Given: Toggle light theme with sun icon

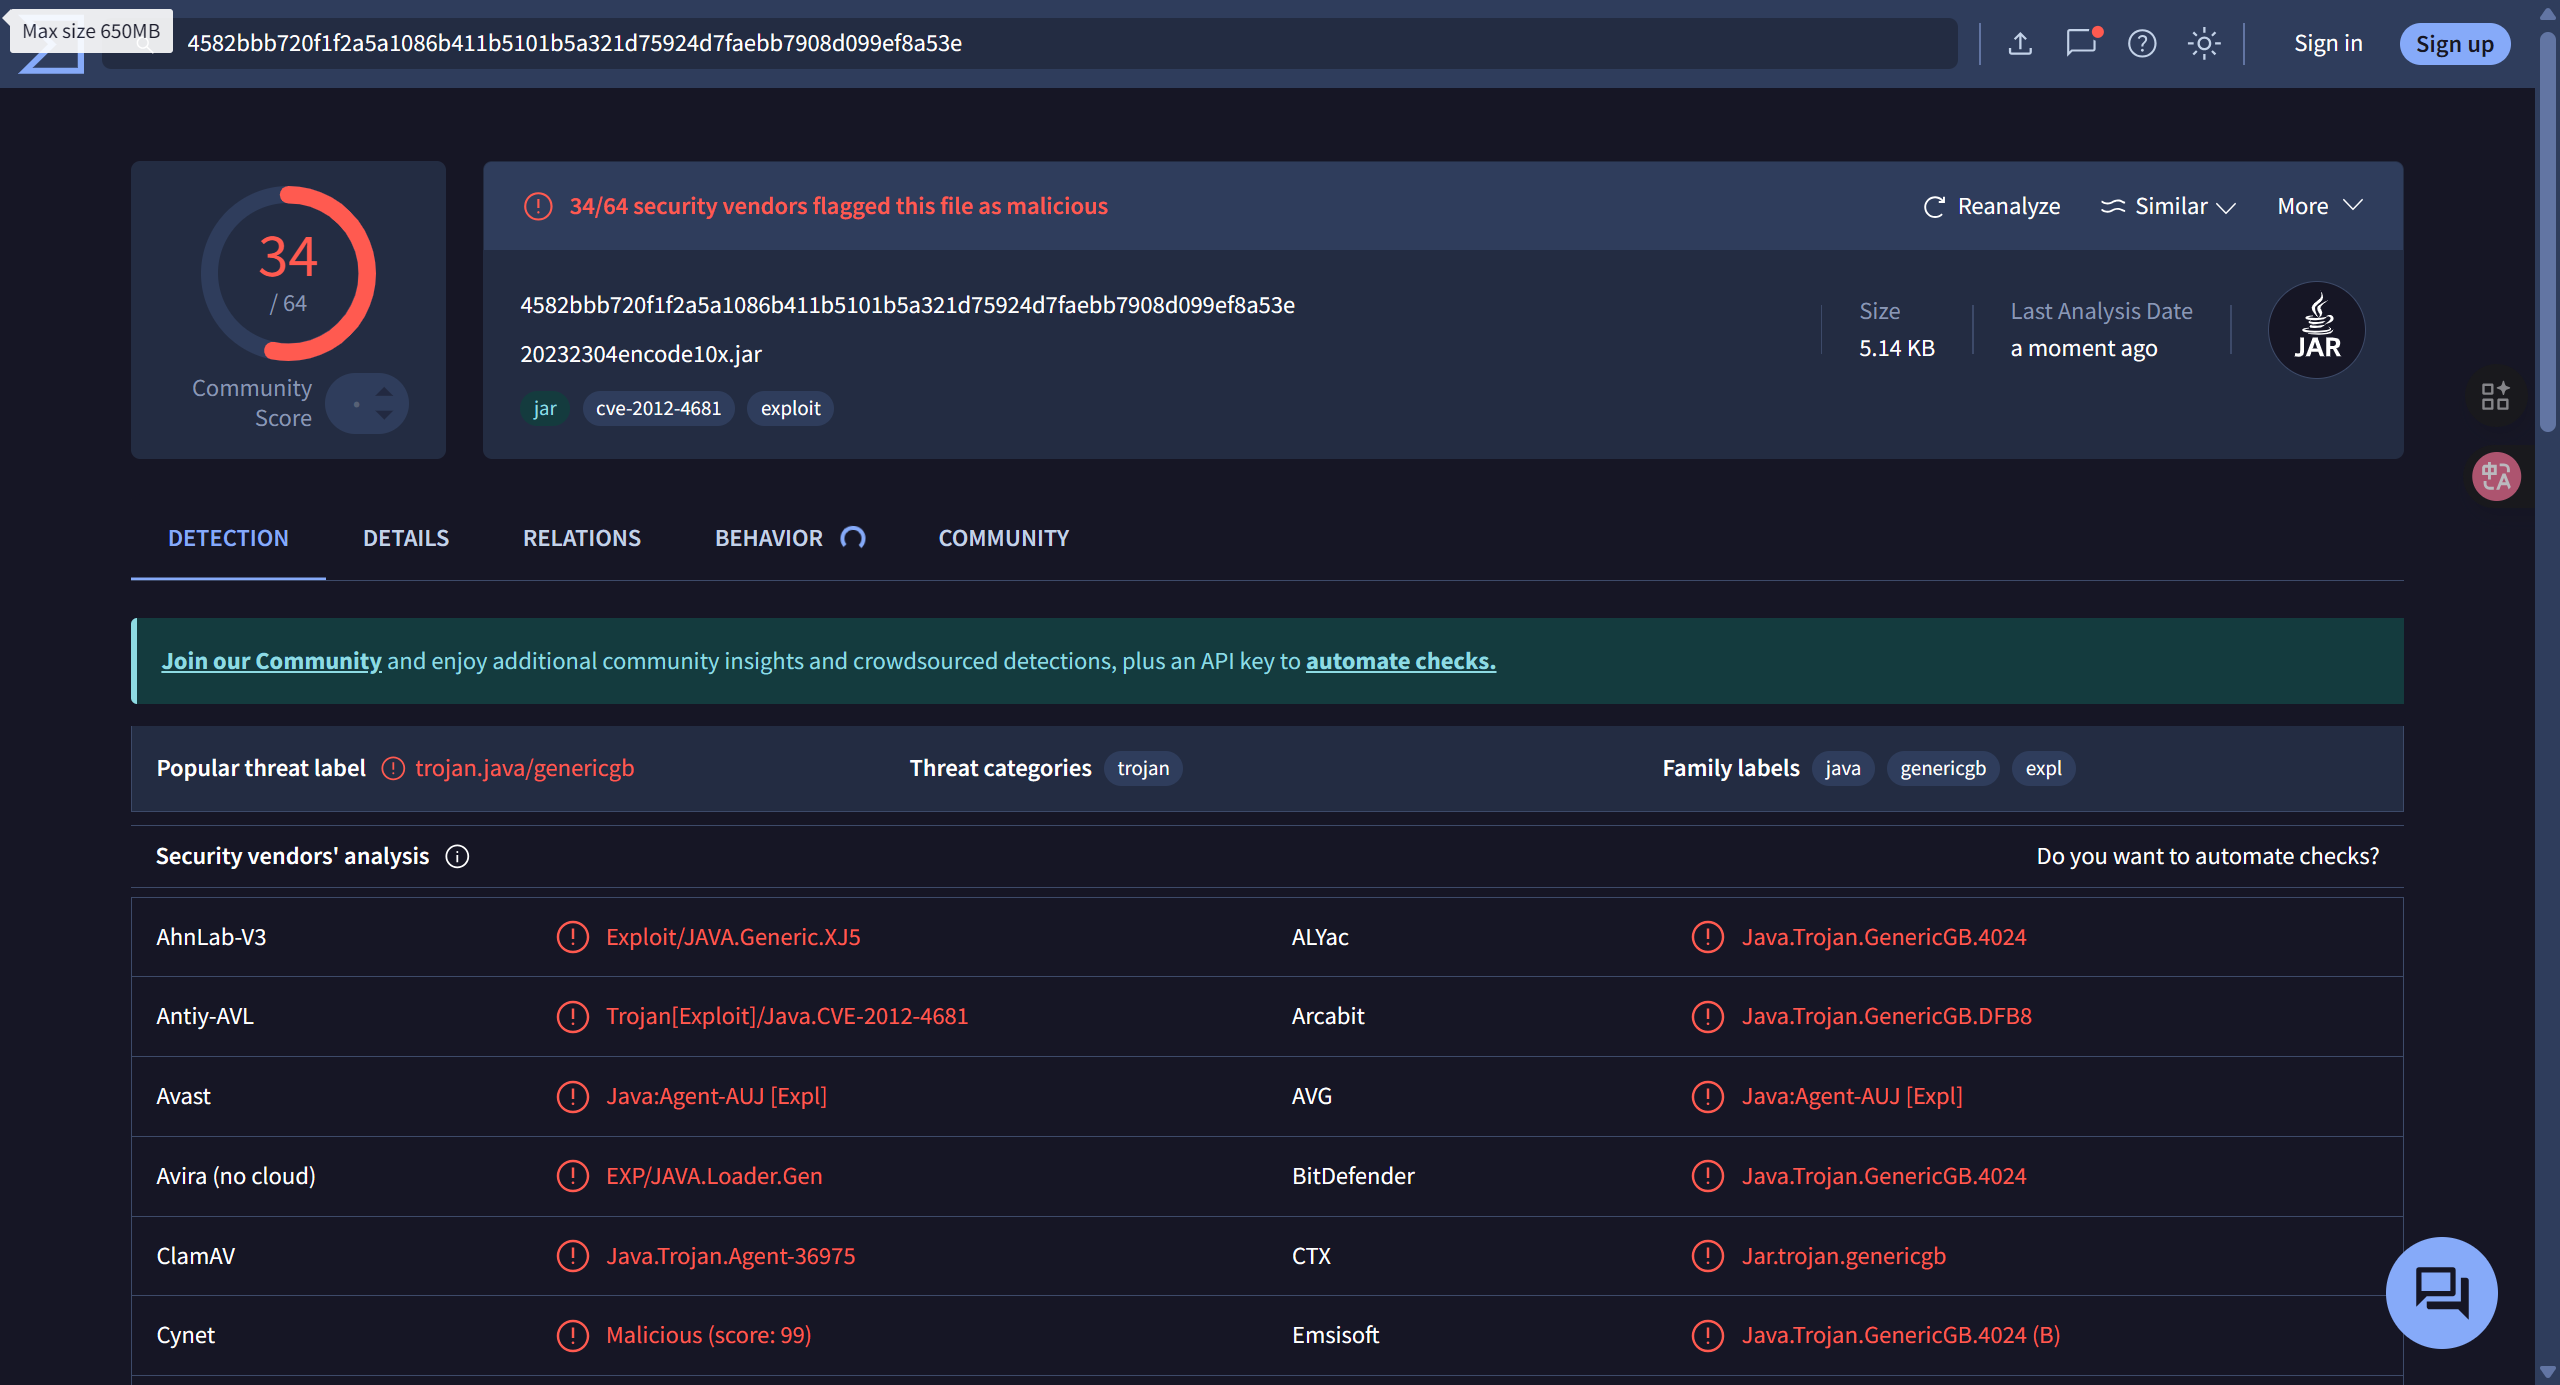Looking at the screenshot, I should (2203, 43).
